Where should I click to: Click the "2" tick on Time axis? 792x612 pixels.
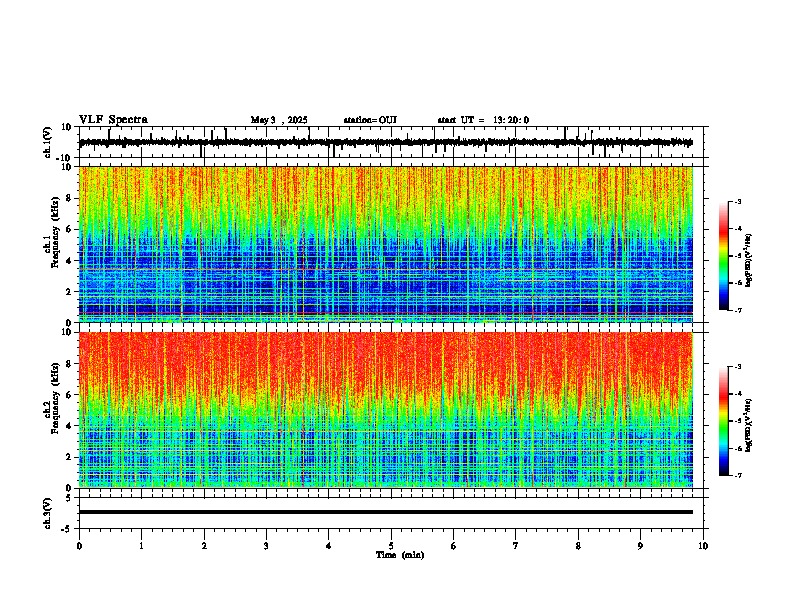click(x=204, y=546)
